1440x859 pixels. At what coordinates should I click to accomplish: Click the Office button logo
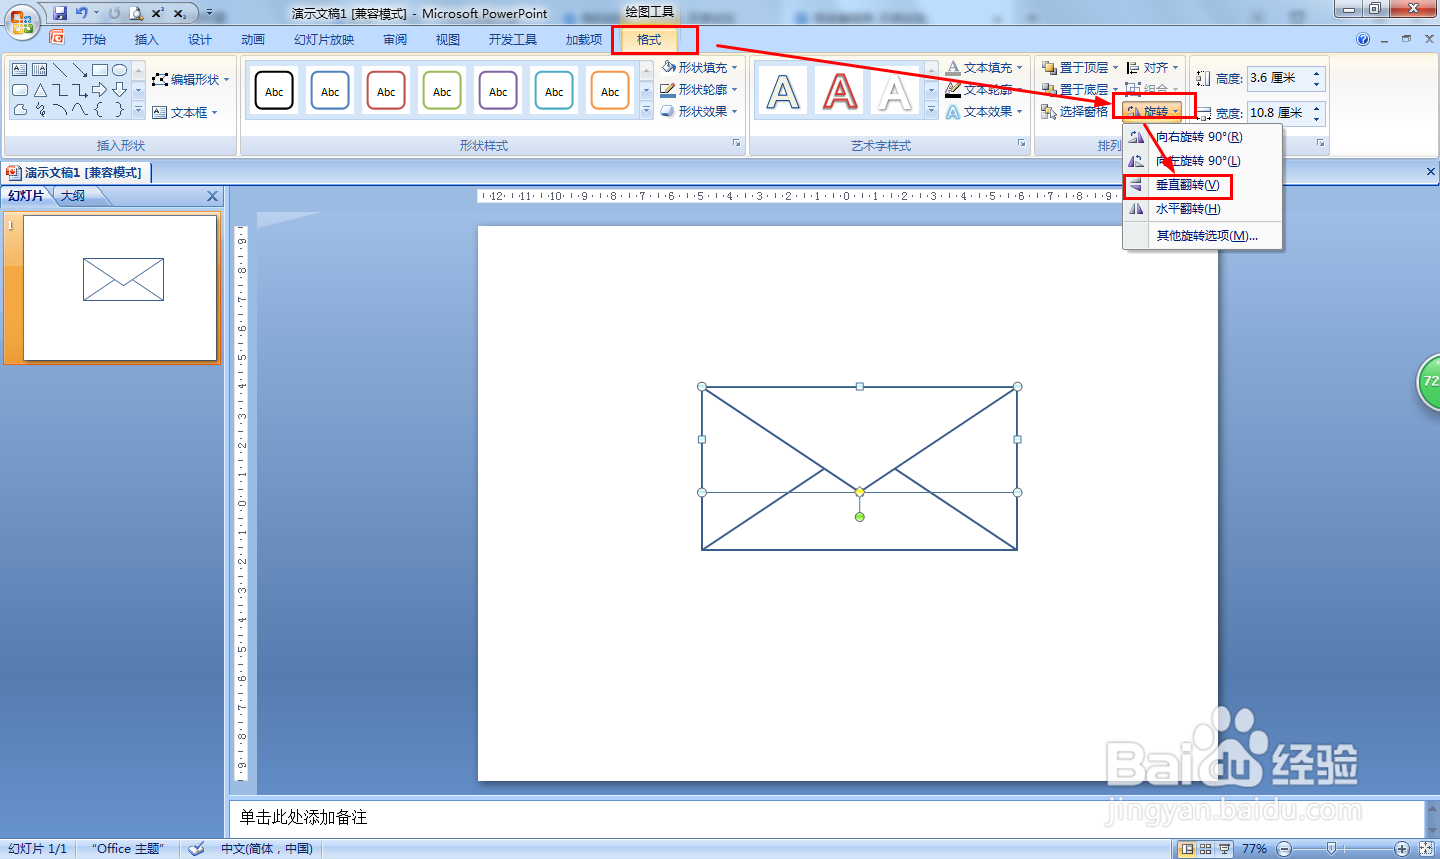(21, 21)
